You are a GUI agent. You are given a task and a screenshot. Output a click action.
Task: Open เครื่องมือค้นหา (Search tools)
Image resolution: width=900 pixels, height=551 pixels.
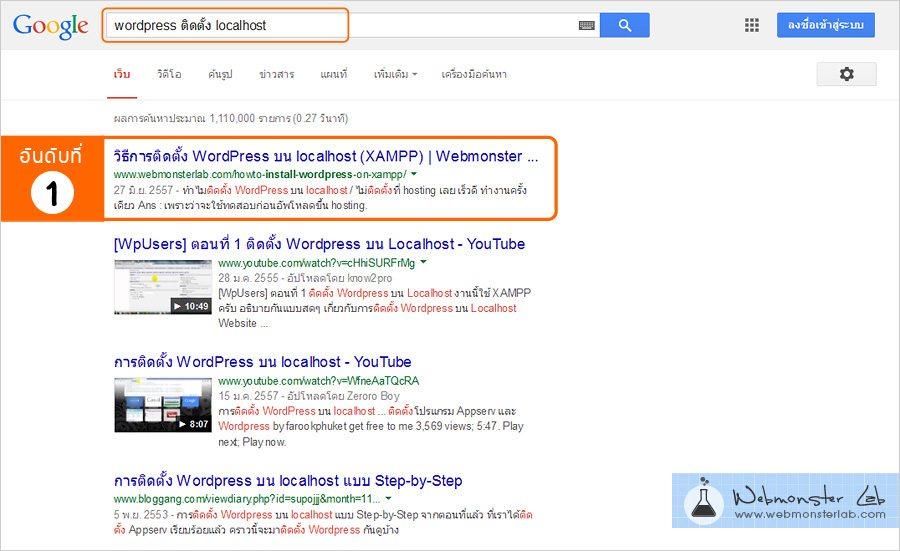point(474,75)
